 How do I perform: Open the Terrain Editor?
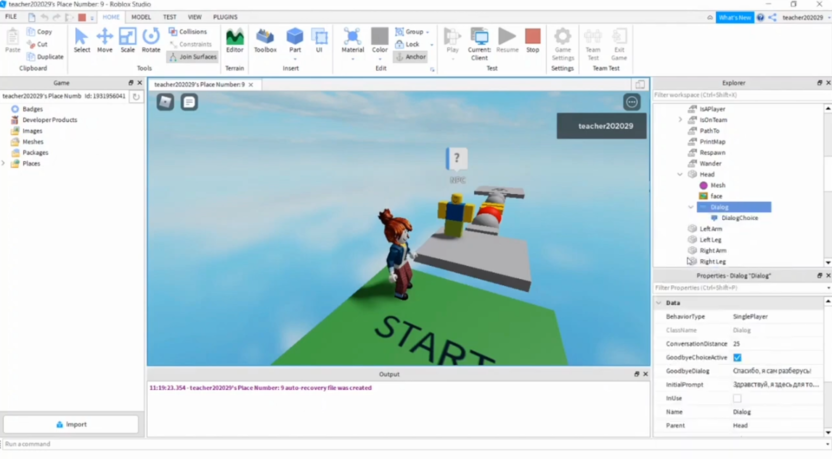click(234, 40)
